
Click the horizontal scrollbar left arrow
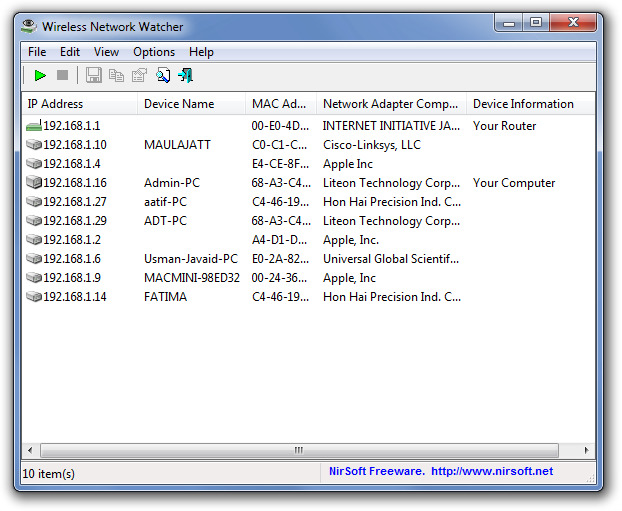point(30,450)
